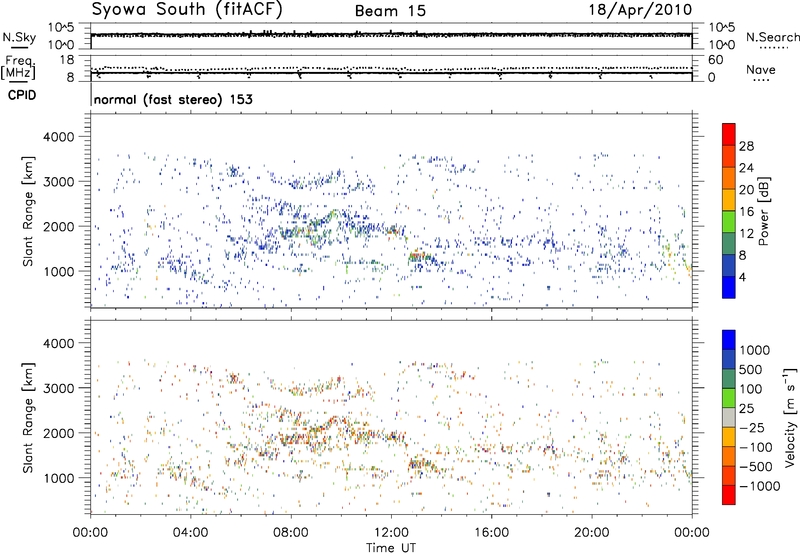Pick the teal 100–500 velocity swatch
The image size is (800, 554).
pos(729,379)
